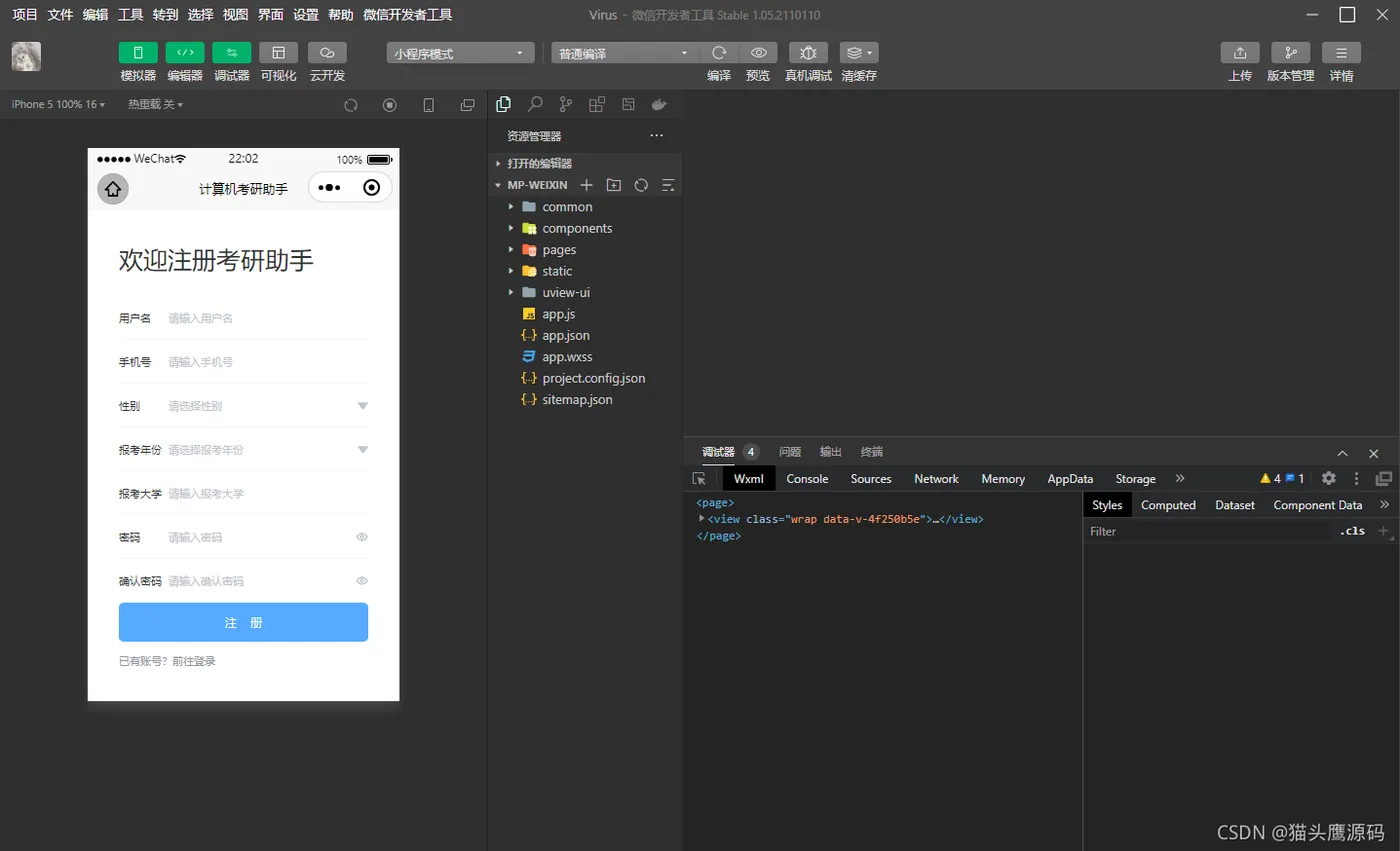This screenshot has width=1400, height=851.
Task: Click the 已有账号？前往登录 link
Action: tap(167, 661)
